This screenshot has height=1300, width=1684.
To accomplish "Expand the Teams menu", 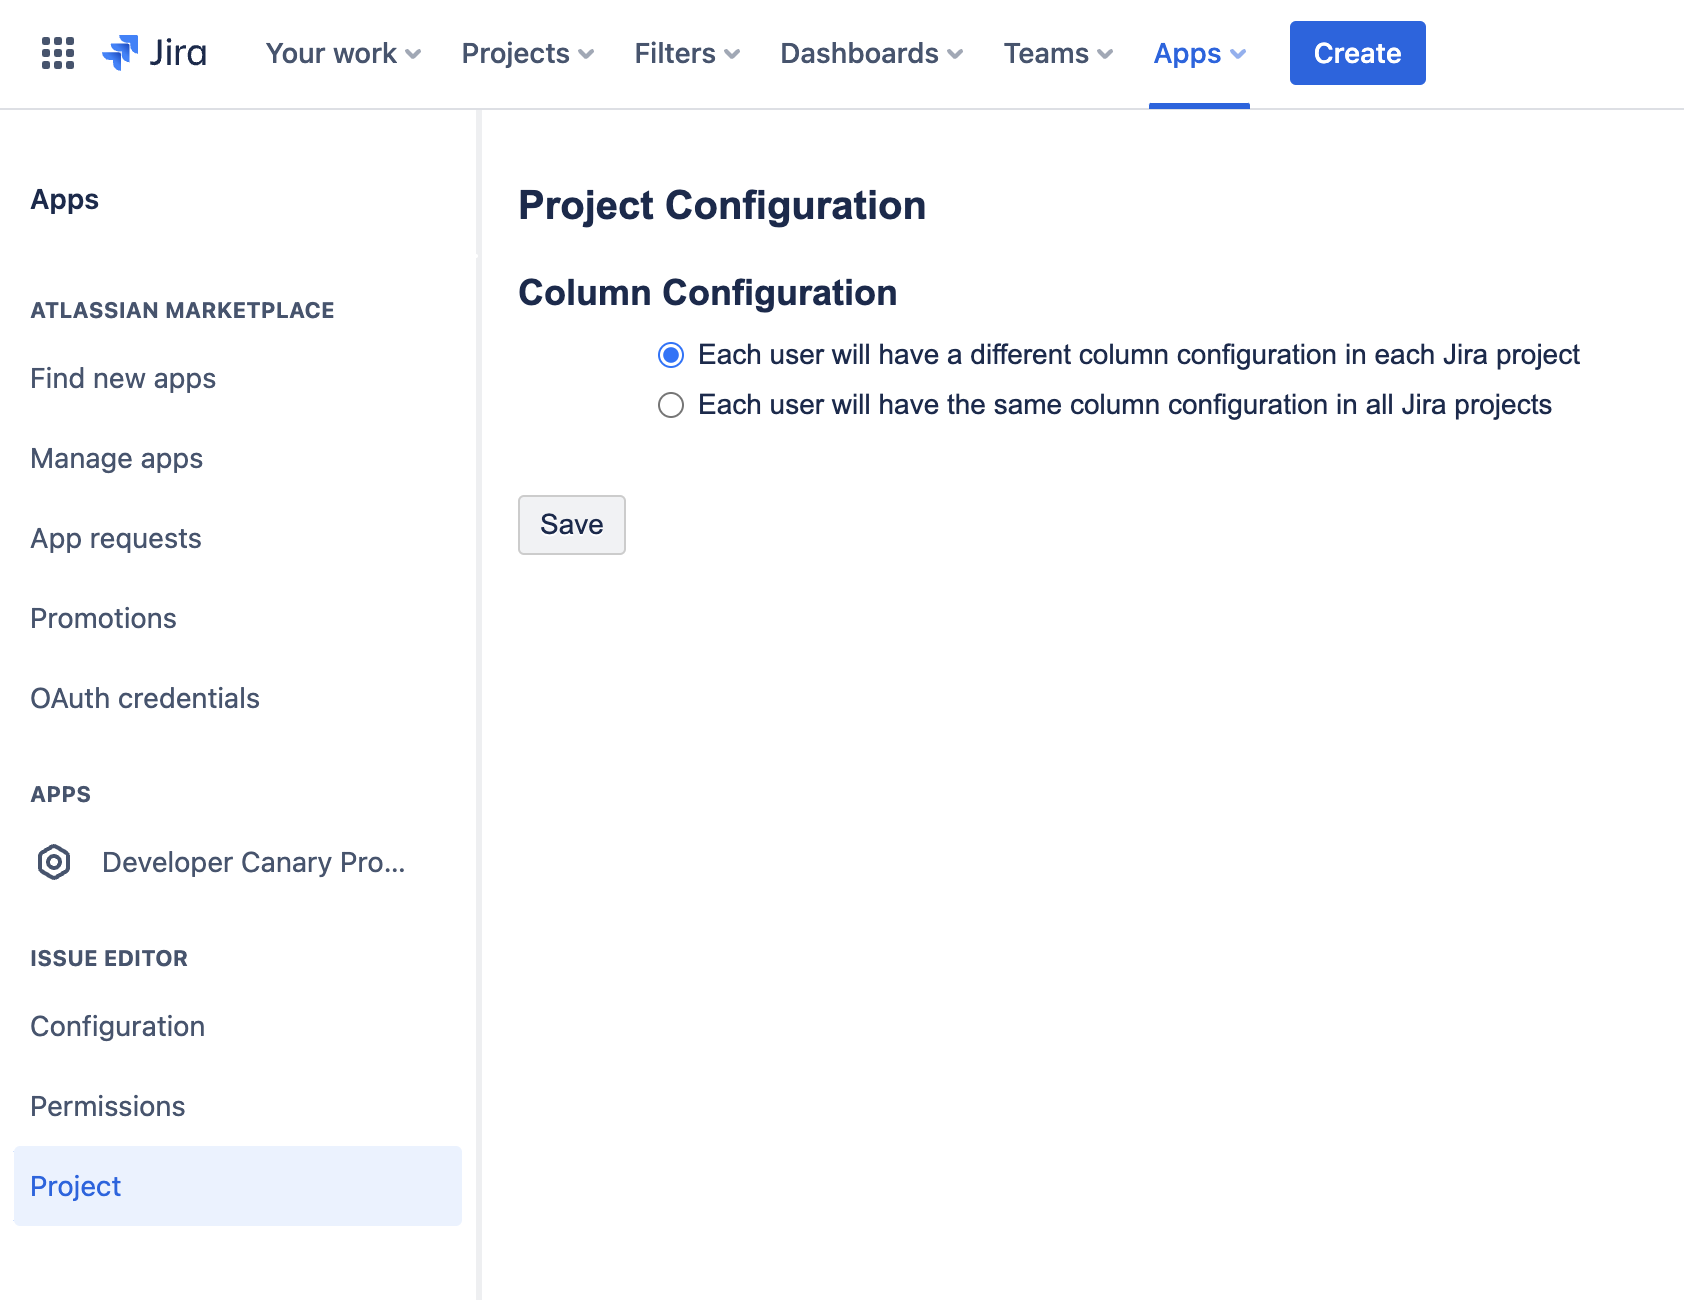I will point(1058,53).
